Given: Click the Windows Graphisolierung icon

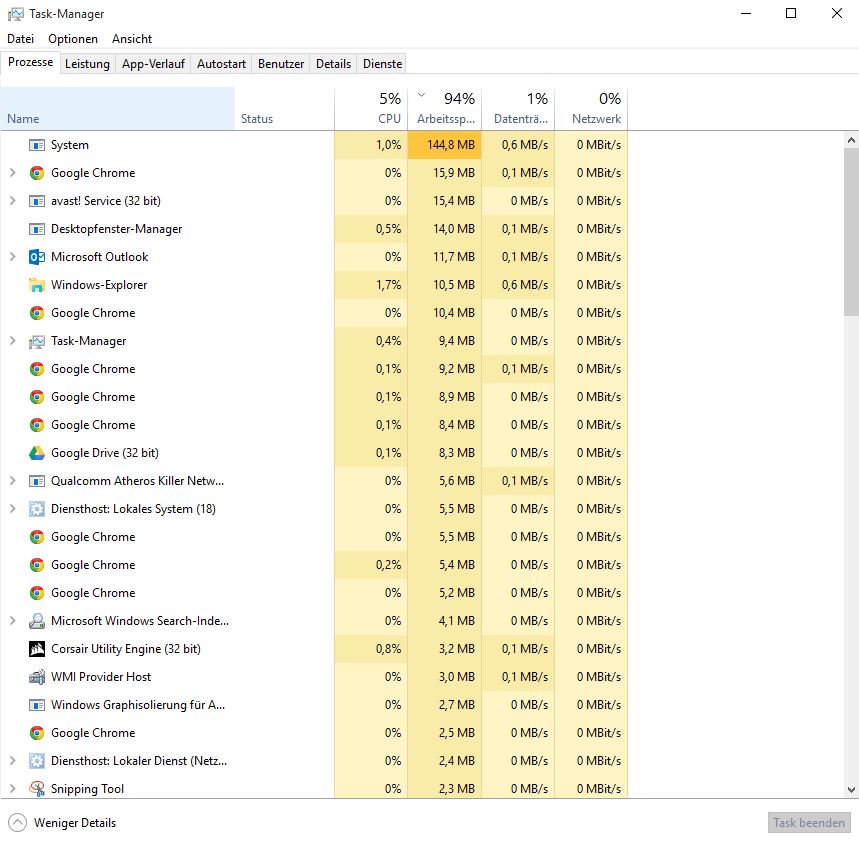Looking at the screenshot, I should click(37, 705).
